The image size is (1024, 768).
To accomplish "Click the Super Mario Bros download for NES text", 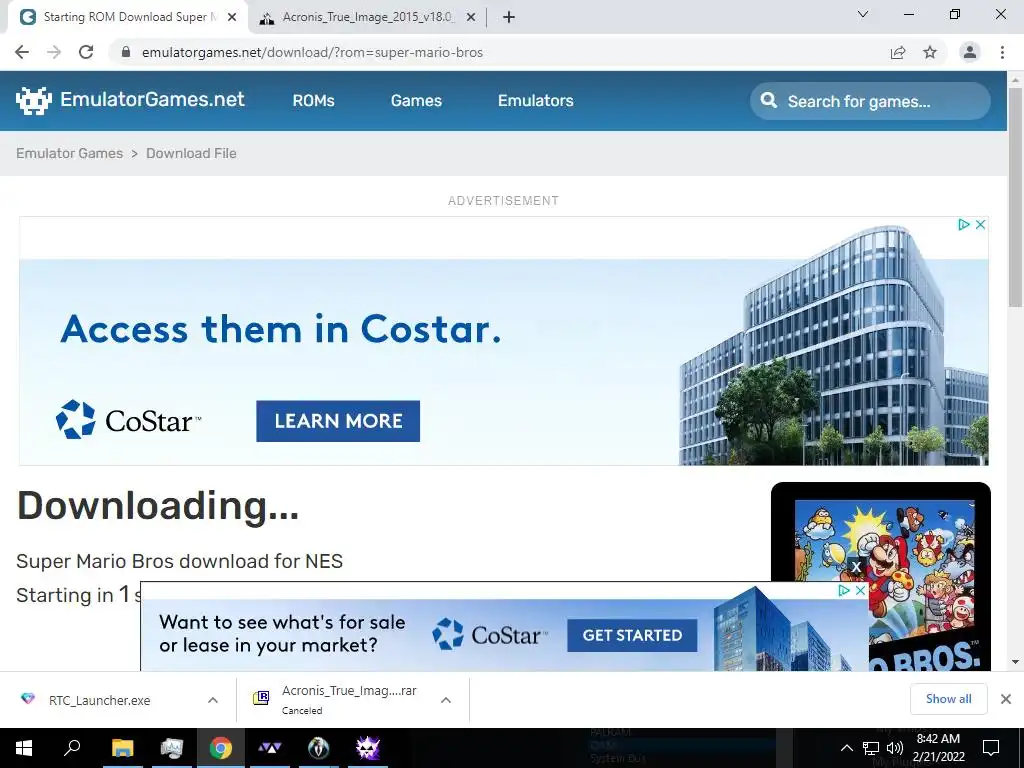I will (180, 561).
